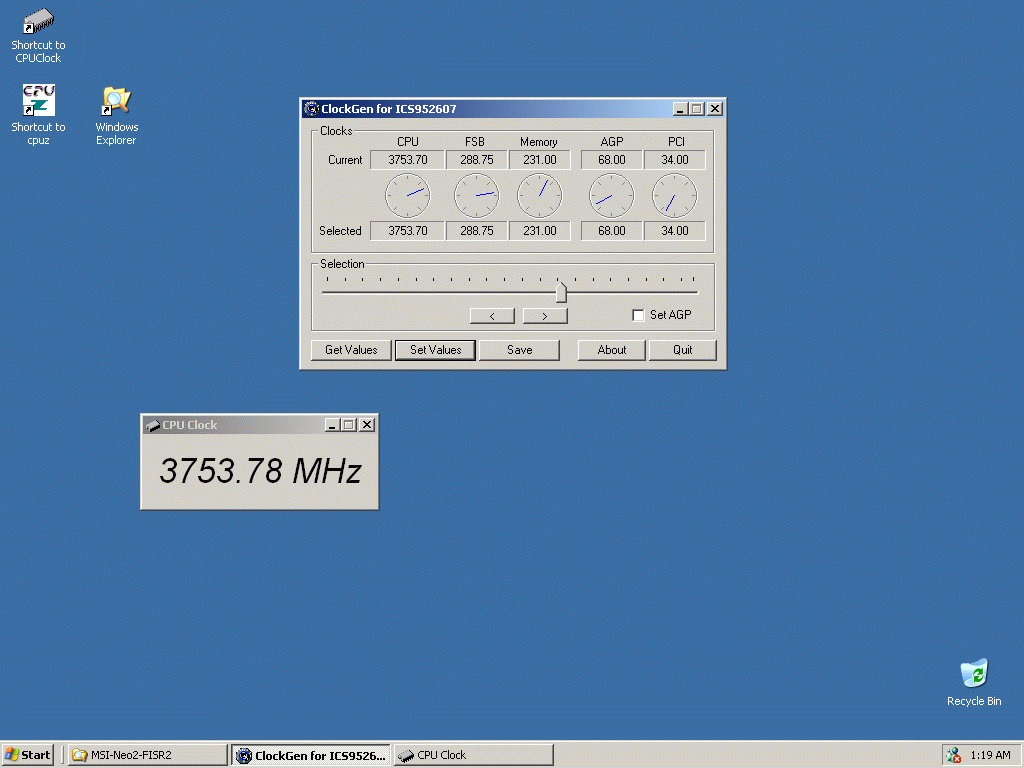
Task: Switch to ClockGen taskbar button
Action: pyautogui.click(x=311, y=755)
